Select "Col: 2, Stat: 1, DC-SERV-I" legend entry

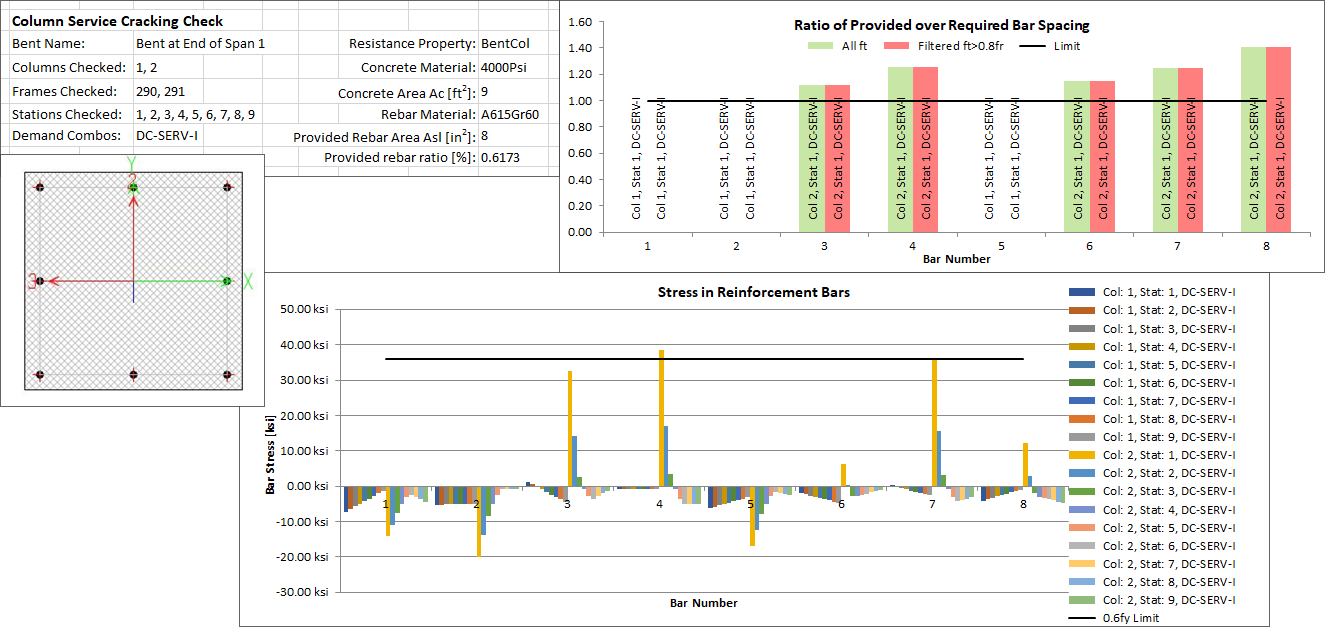[1168, 455]
